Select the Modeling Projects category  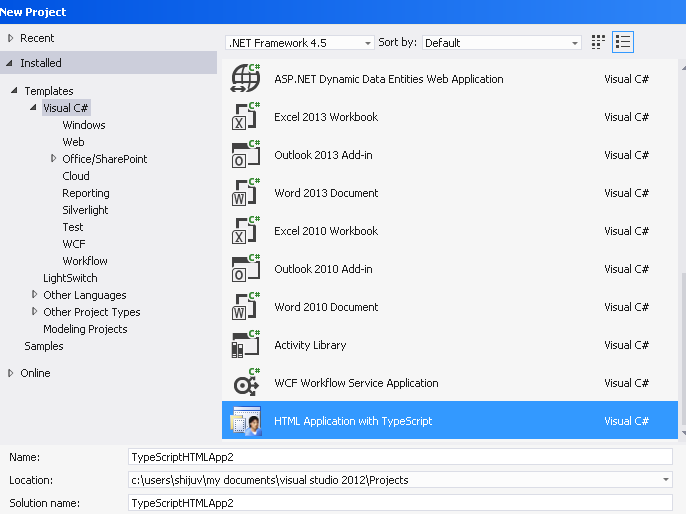point(85,329)
